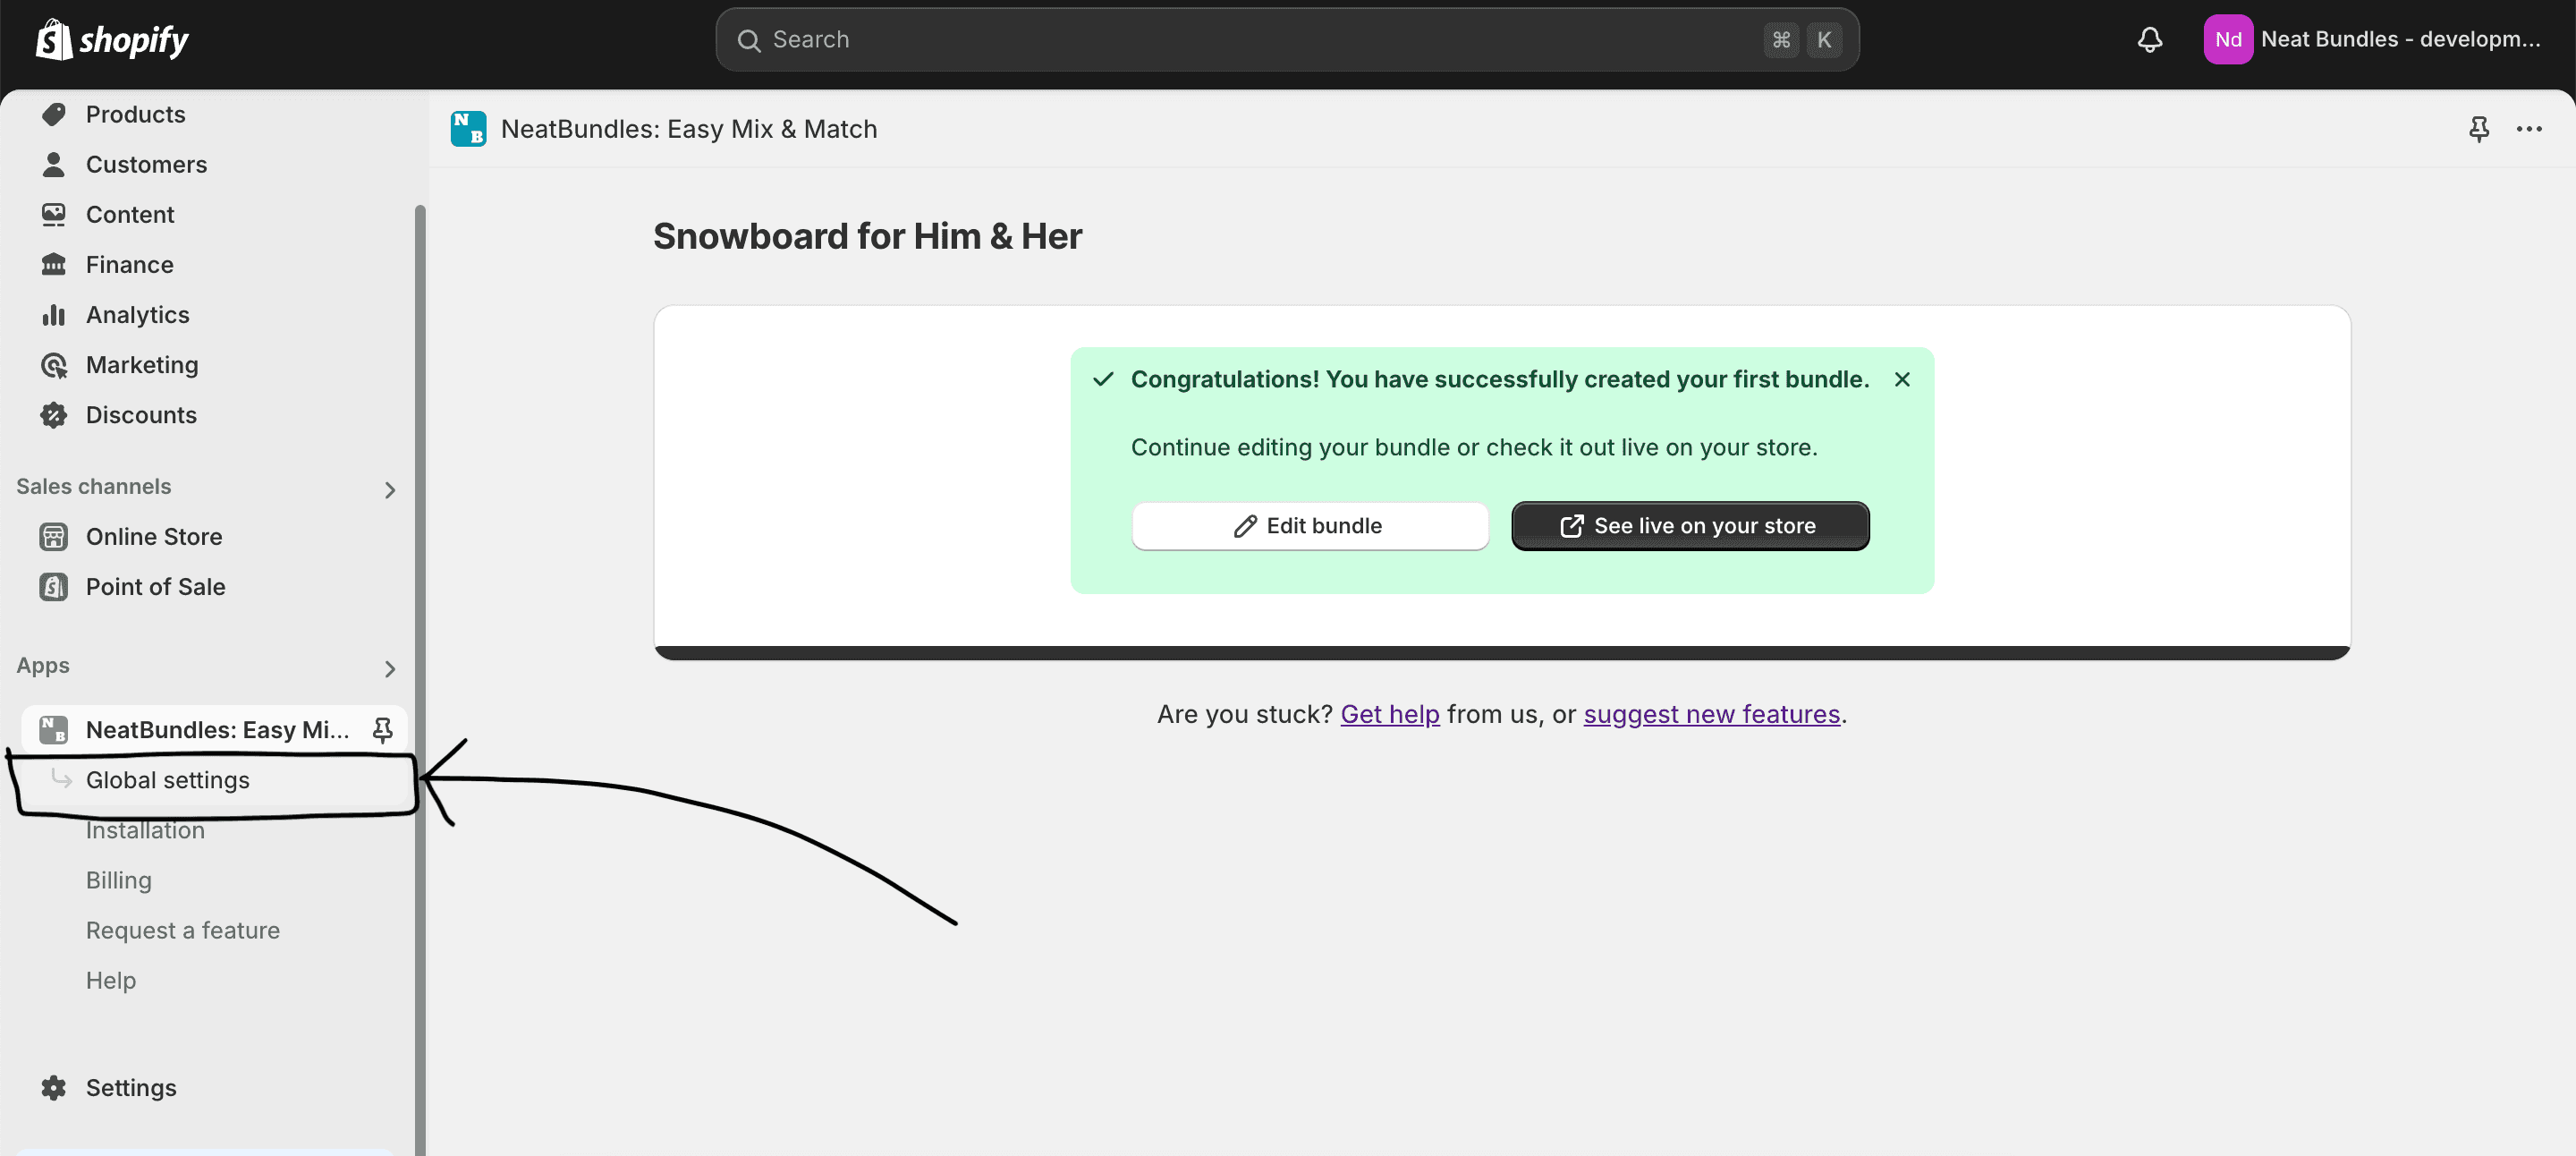This screenshot has height=1156, width=2576.
Task: Open Settings gear in sidebar
Action: coord(54,1087)
